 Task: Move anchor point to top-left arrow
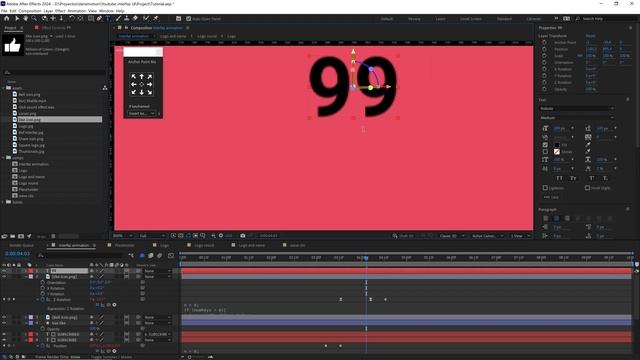133,76
